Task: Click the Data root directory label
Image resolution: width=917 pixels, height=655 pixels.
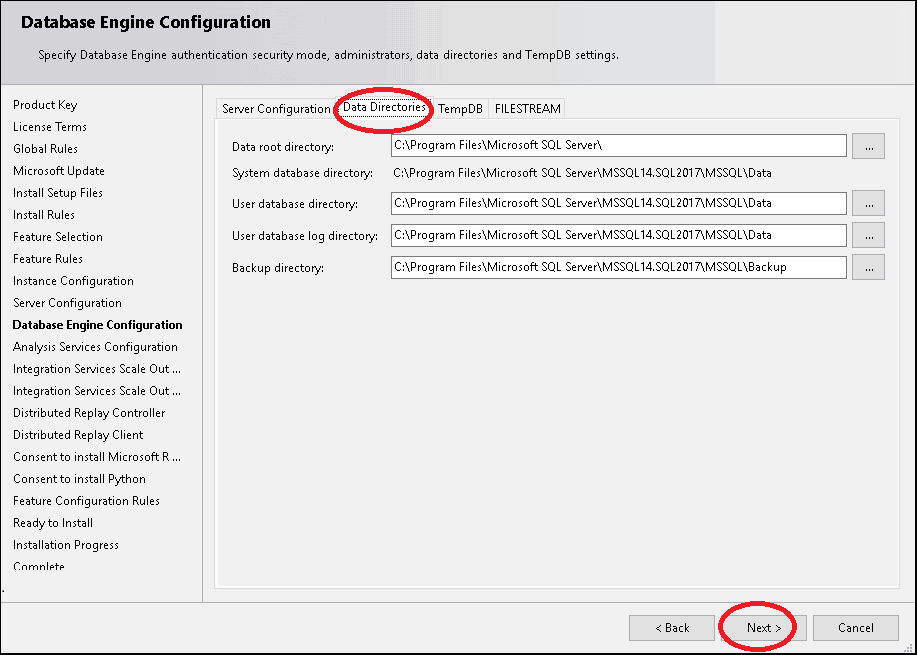Action: pos(282,147)
